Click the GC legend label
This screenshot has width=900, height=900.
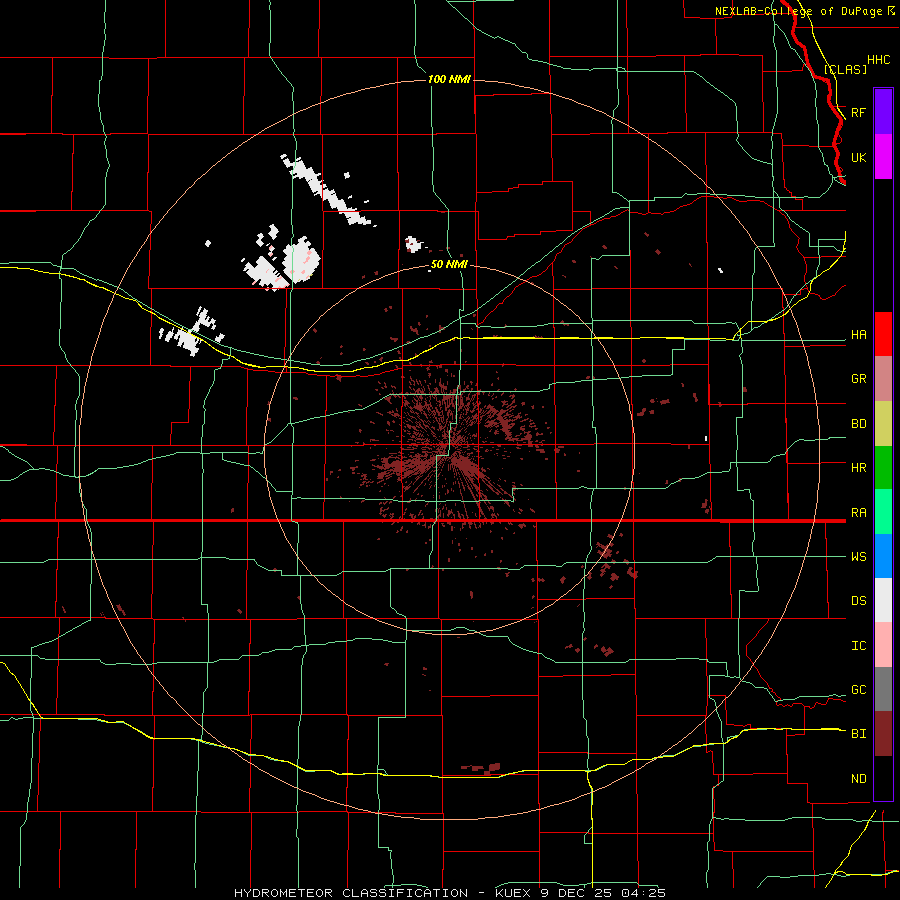pos(859,690)
